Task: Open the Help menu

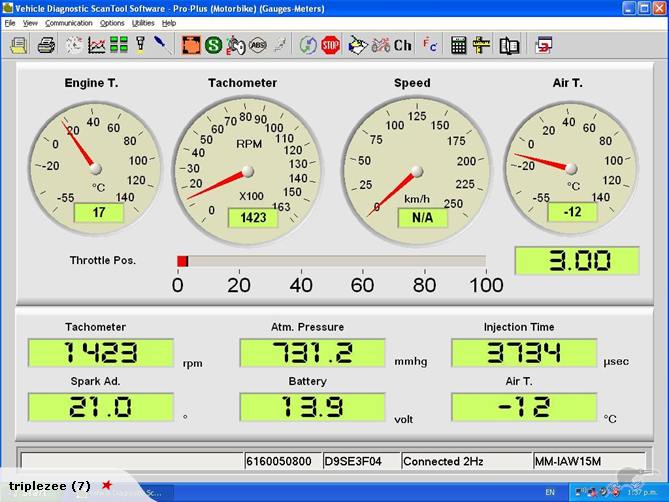Action: [x=169, y=23]
